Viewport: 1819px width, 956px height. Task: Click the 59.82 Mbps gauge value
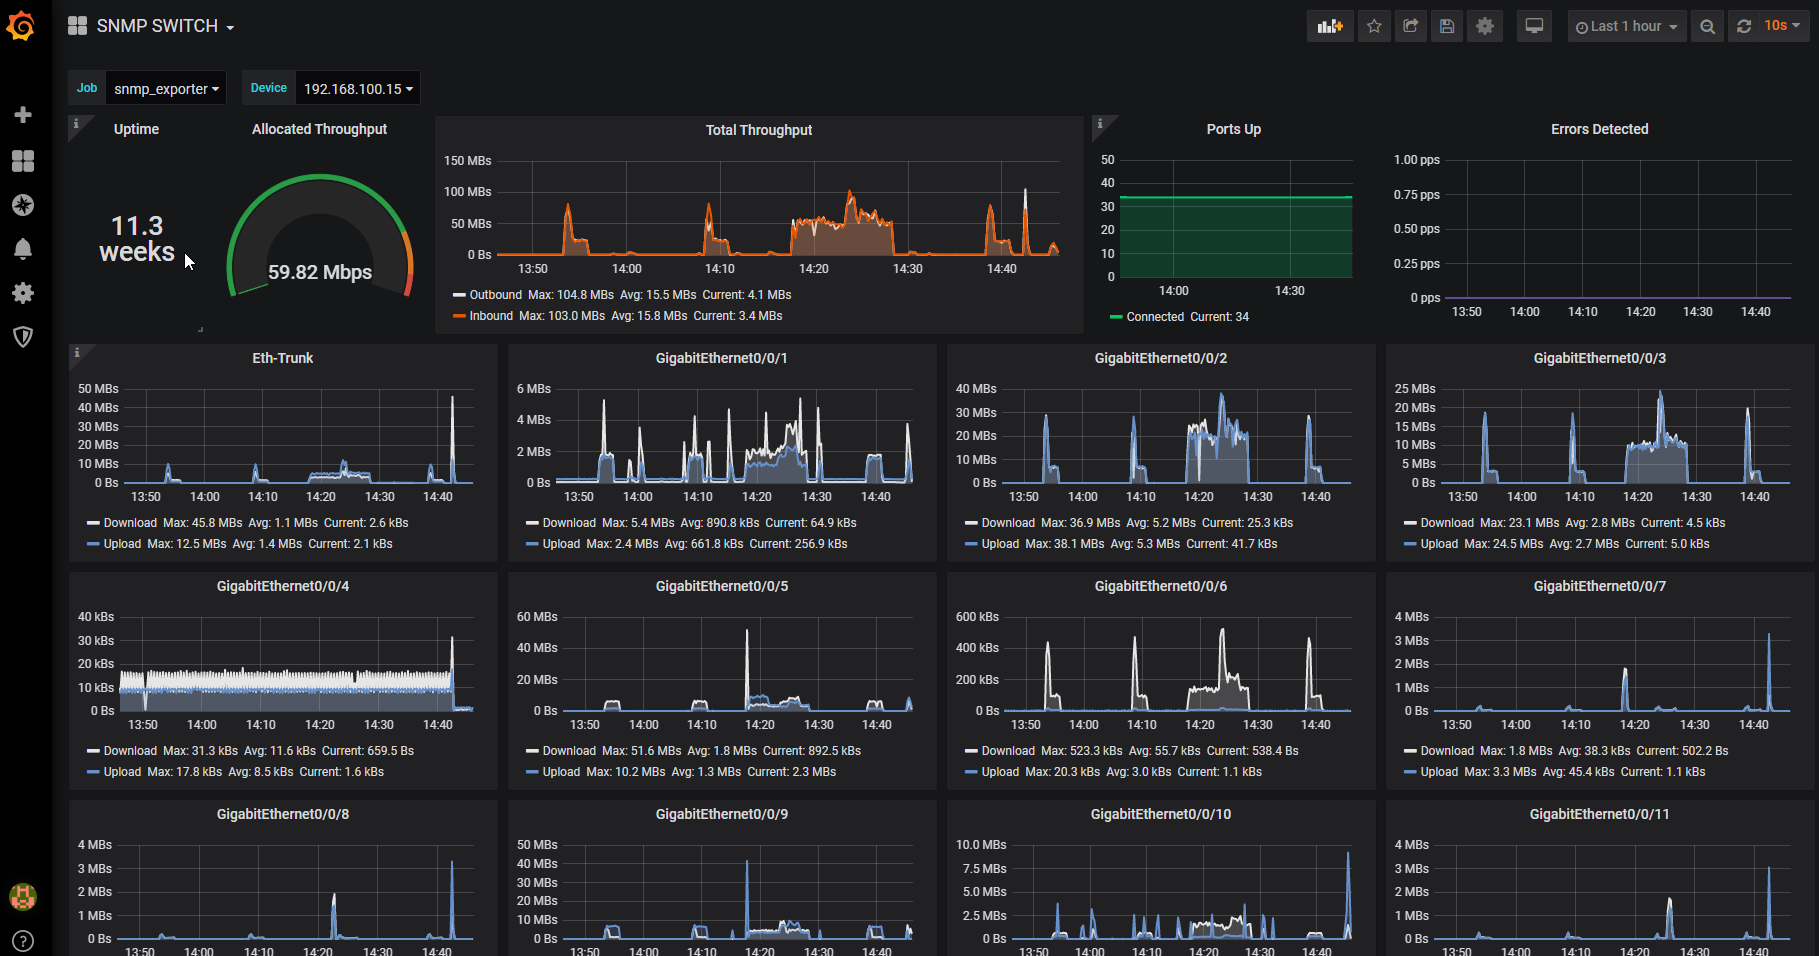320,272
